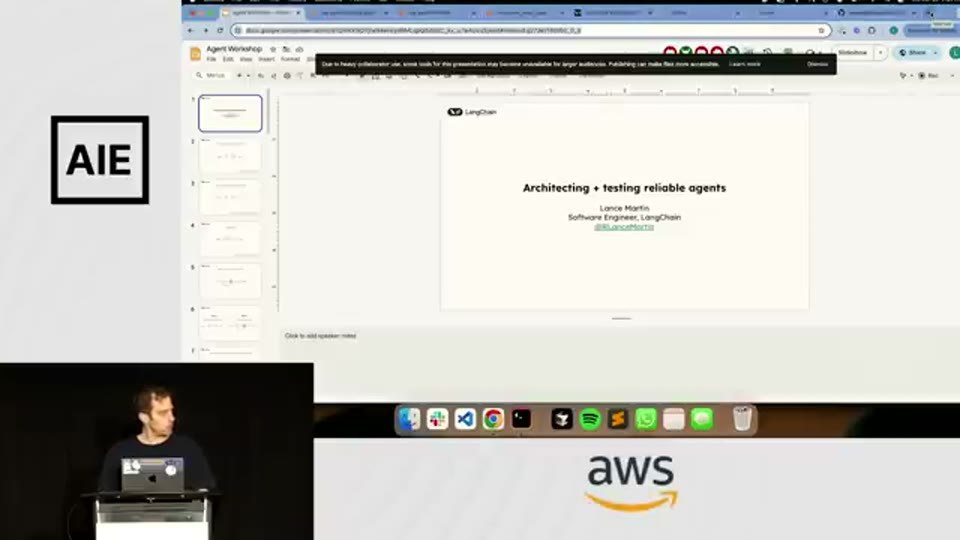Click the LangChain logo on the slide
The height and width of the screenshot is (540, 960).
point(472,112)
